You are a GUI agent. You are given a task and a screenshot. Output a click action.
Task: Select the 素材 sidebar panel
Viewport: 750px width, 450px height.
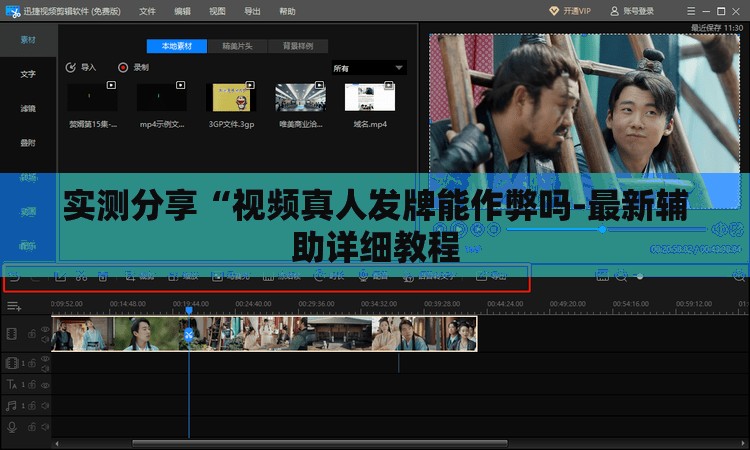(x=28, y=40)
